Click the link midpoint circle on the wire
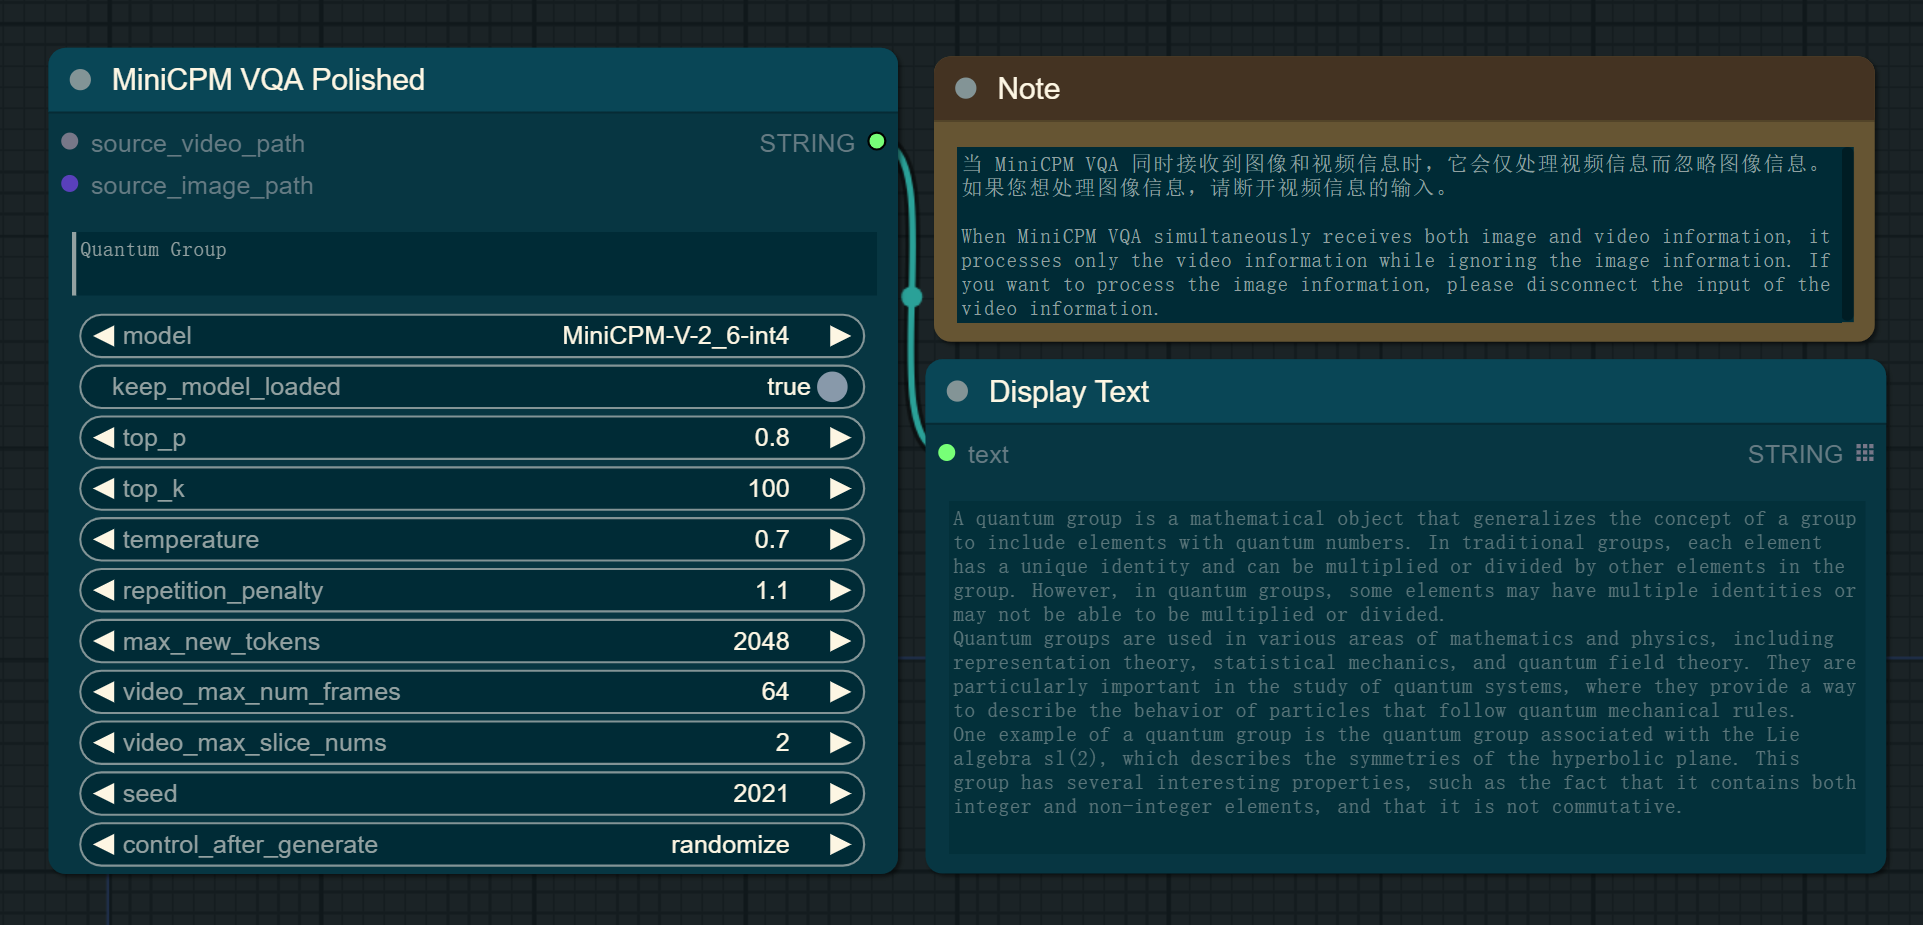The image size is (1923, 925). 912,297
